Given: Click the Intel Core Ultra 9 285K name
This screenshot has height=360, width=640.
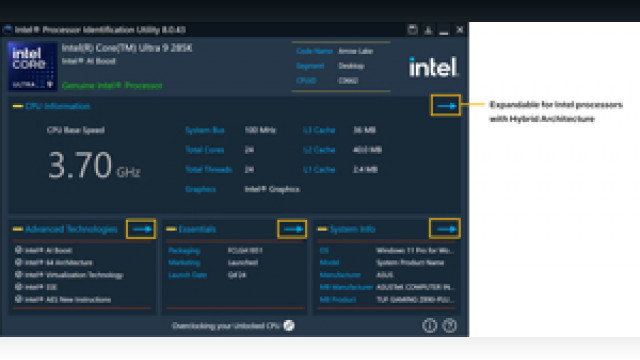Looking at the screenshot, I should pyautogui.click(x=127, y=48).
